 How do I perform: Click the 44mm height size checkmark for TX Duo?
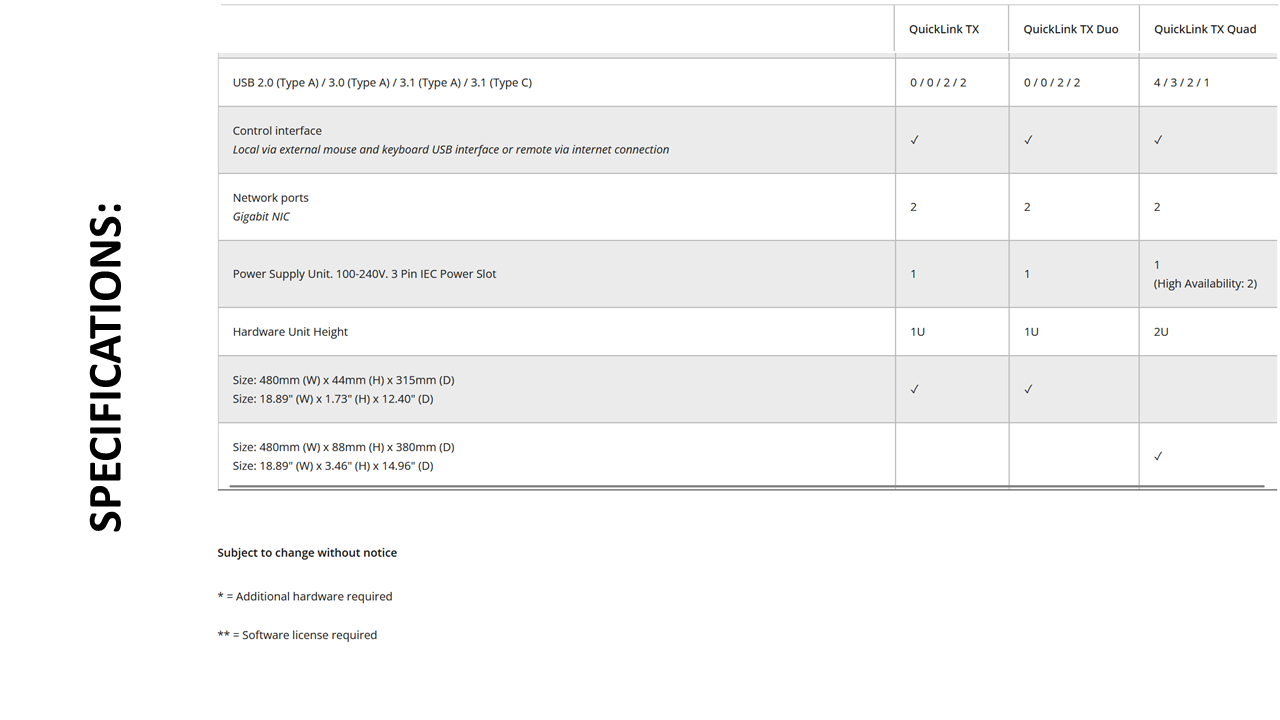pos(1028,389)
